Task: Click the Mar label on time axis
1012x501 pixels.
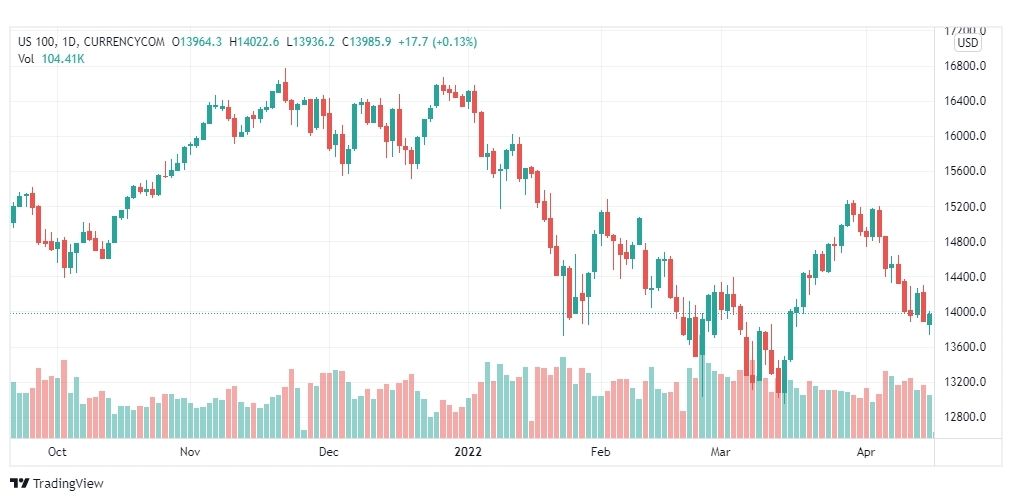Action: pos(720,451)
